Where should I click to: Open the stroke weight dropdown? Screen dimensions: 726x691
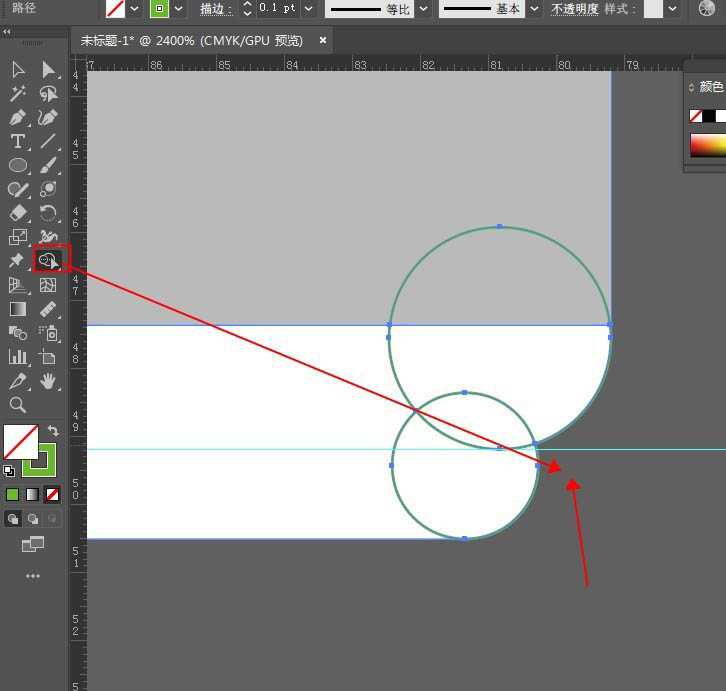[x=308, y=9]
